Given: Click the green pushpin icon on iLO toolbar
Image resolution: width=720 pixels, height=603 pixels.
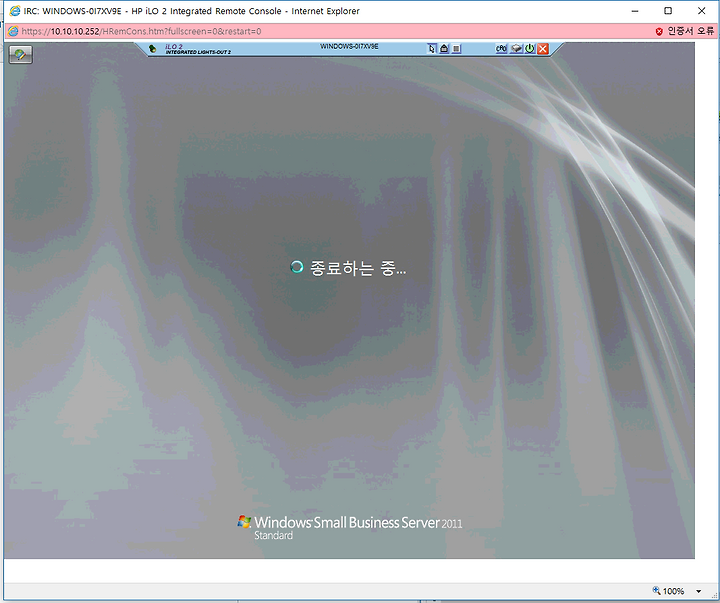Looking at the screenshot, I should pos(153,48).
